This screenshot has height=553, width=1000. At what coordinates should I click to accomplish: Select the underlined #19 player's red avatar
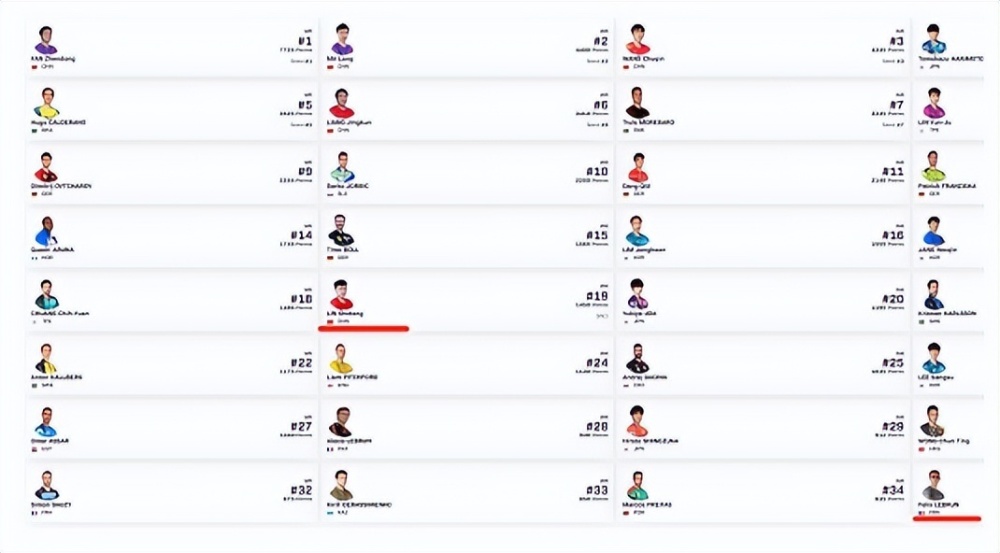tap(341, 295)
